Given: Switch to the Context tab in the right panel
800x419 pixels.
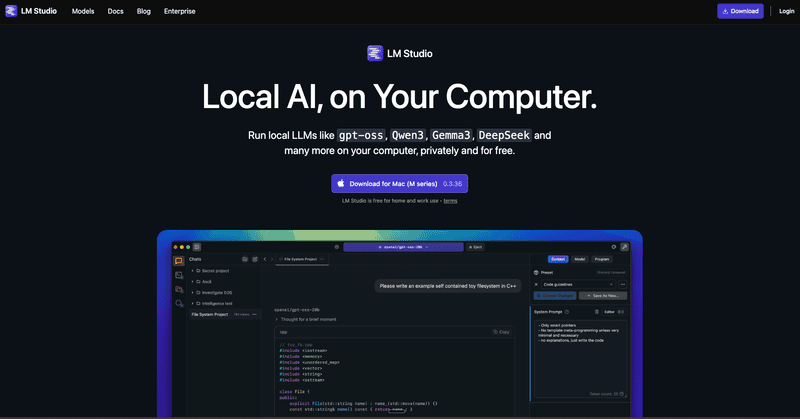Looking at the screenshot, I should pos(558,259).
